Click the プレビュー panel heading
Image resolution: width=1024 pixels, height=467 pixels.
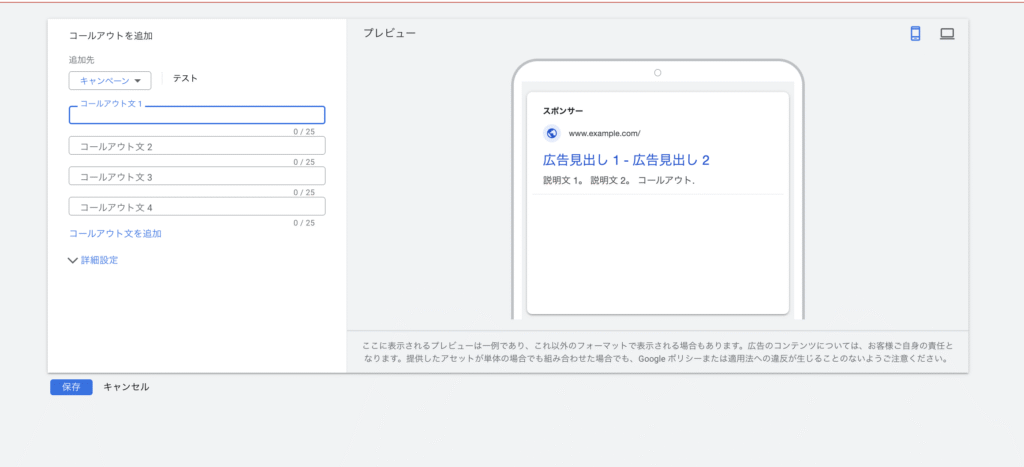[390, 34]
